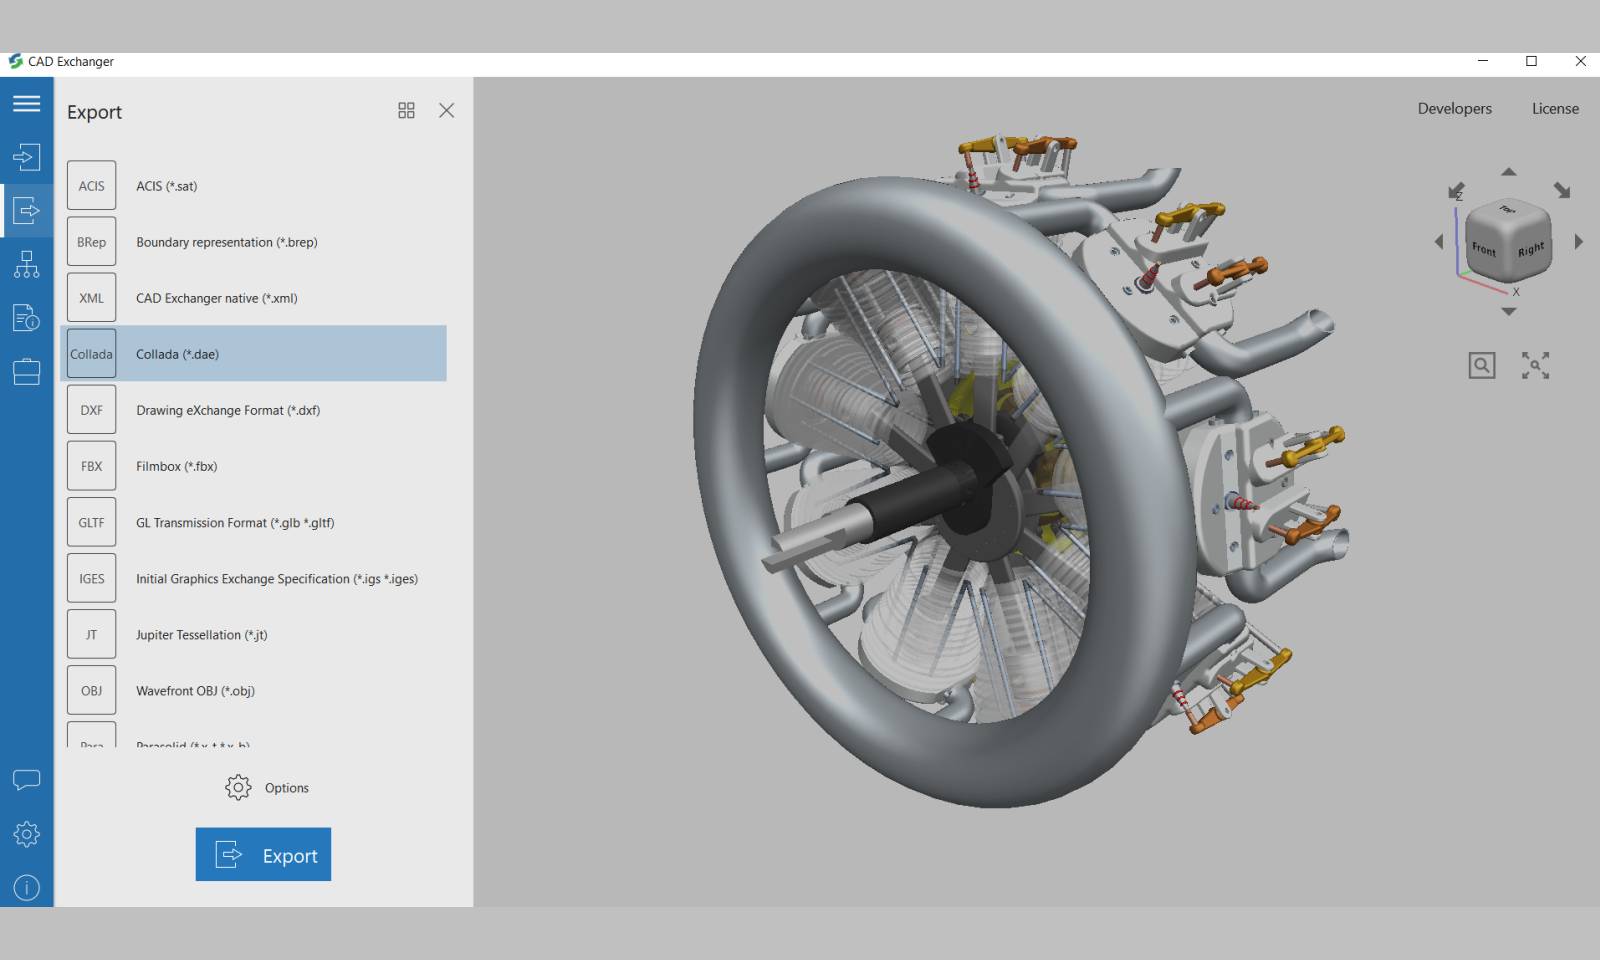This screenshot has width=1600, height=960.
Task: Select the Front face of view cube
Action: [1484, 250]
